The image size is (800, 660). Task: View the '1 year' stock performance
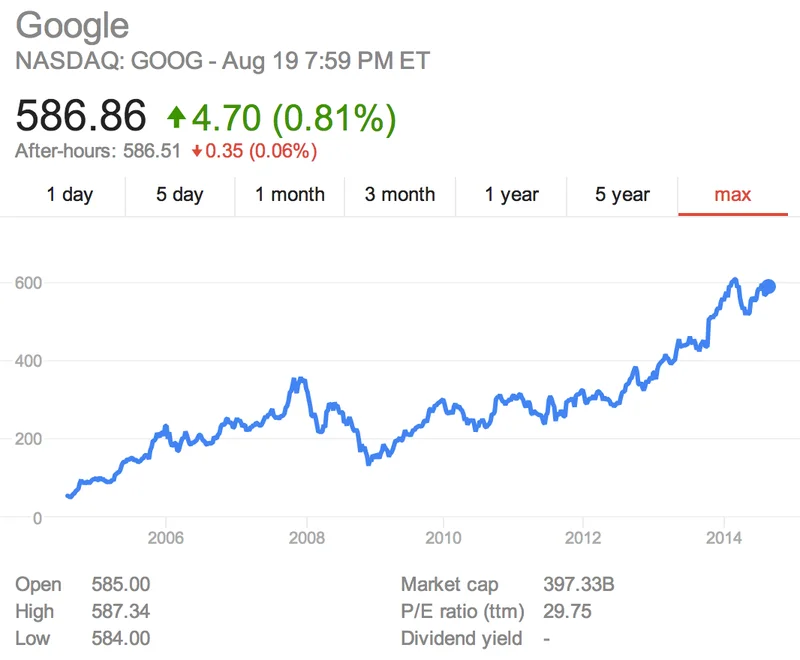[x=511, y=195]
